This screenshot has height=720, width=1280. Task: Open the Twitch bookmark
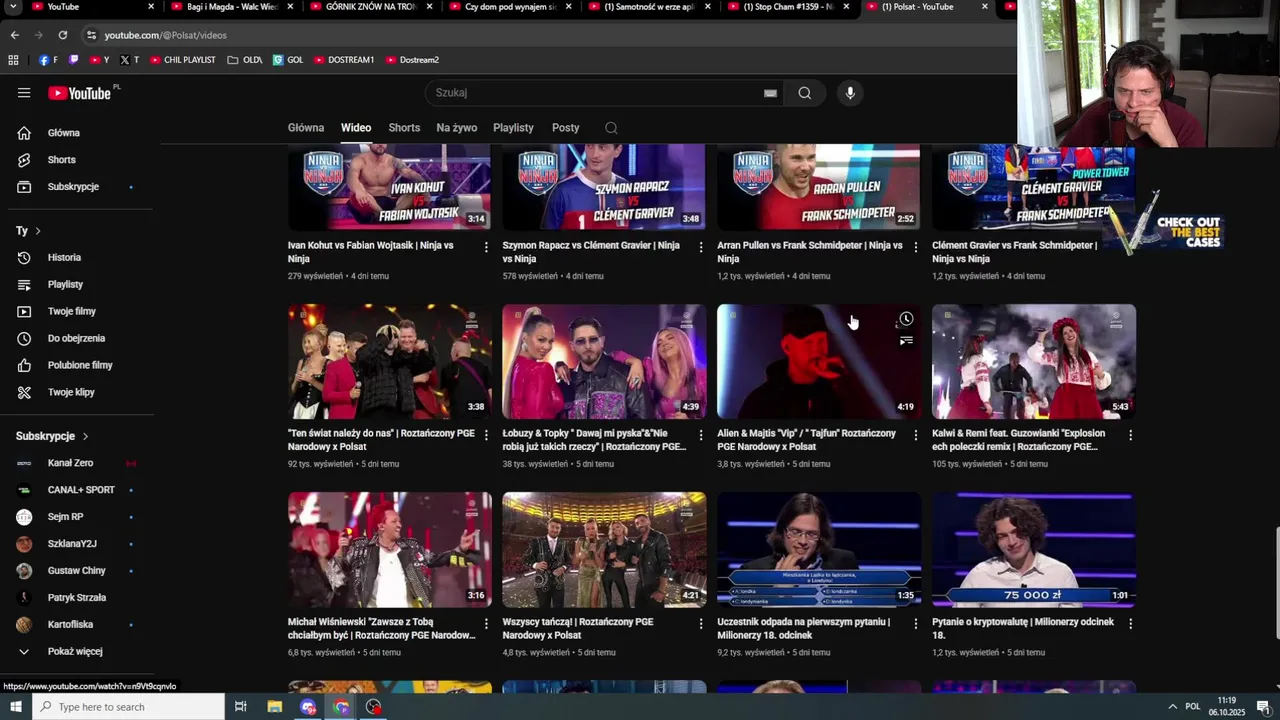coord(73,60)
